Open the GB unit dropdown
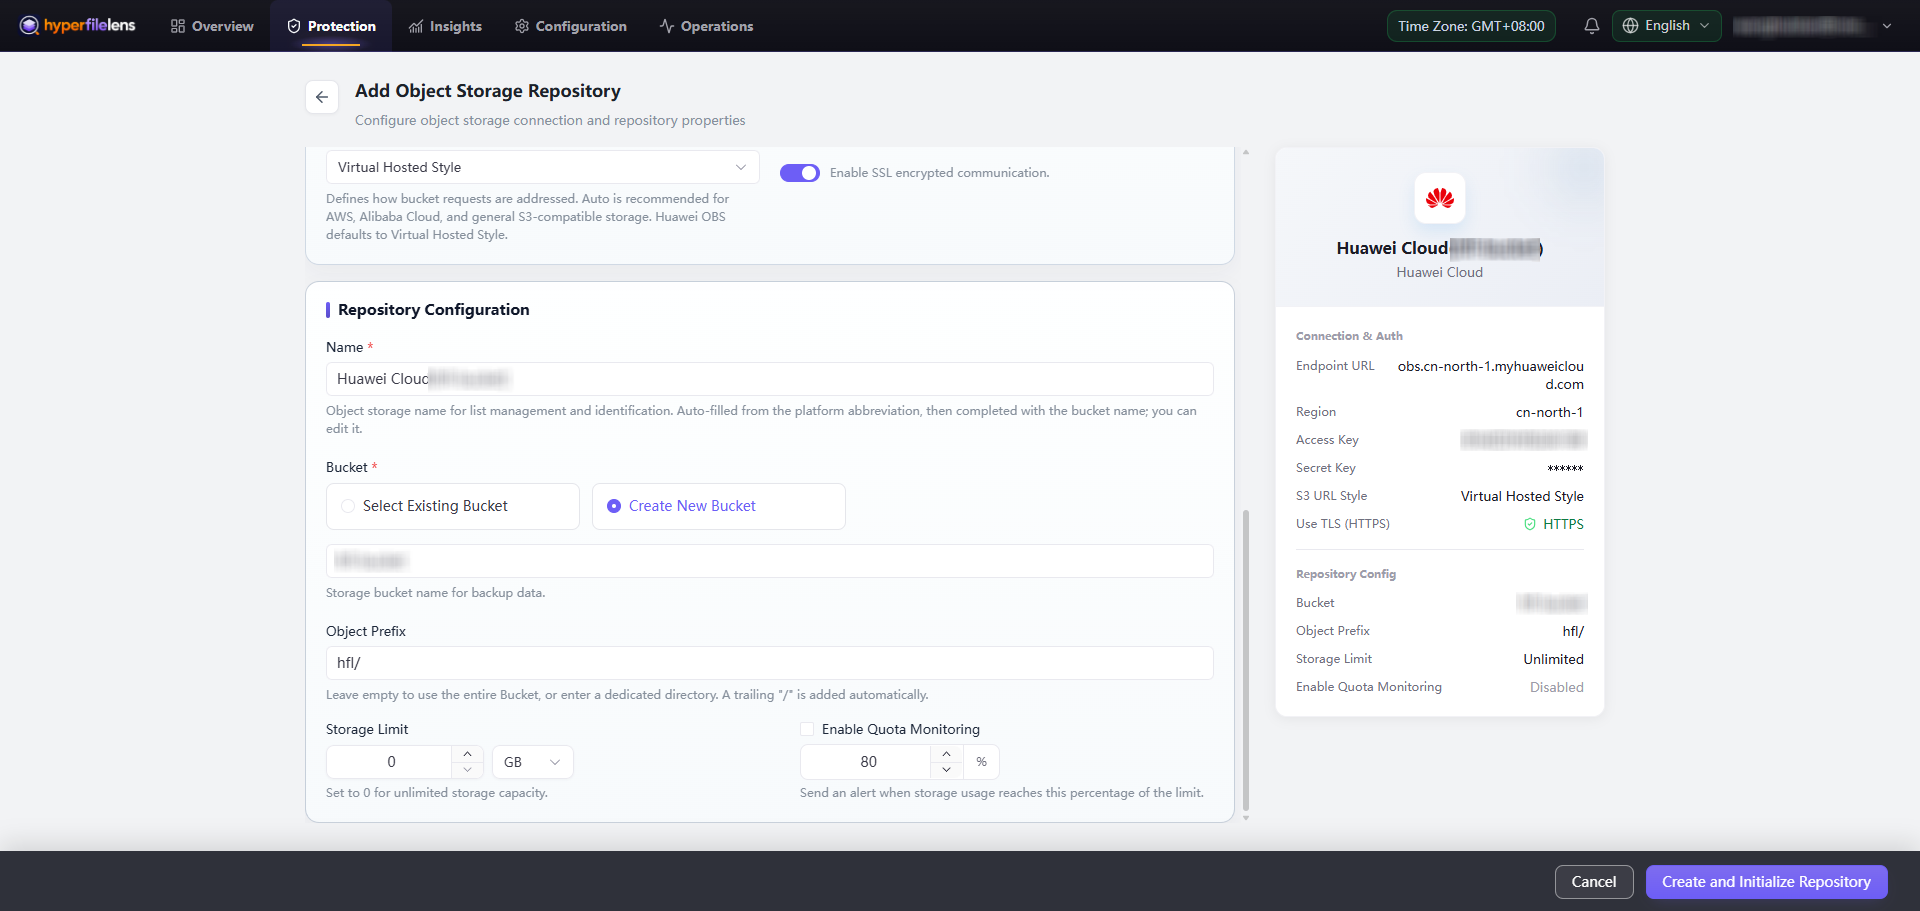The width and height of the screenshot is (1920, 911). (533, 762)
